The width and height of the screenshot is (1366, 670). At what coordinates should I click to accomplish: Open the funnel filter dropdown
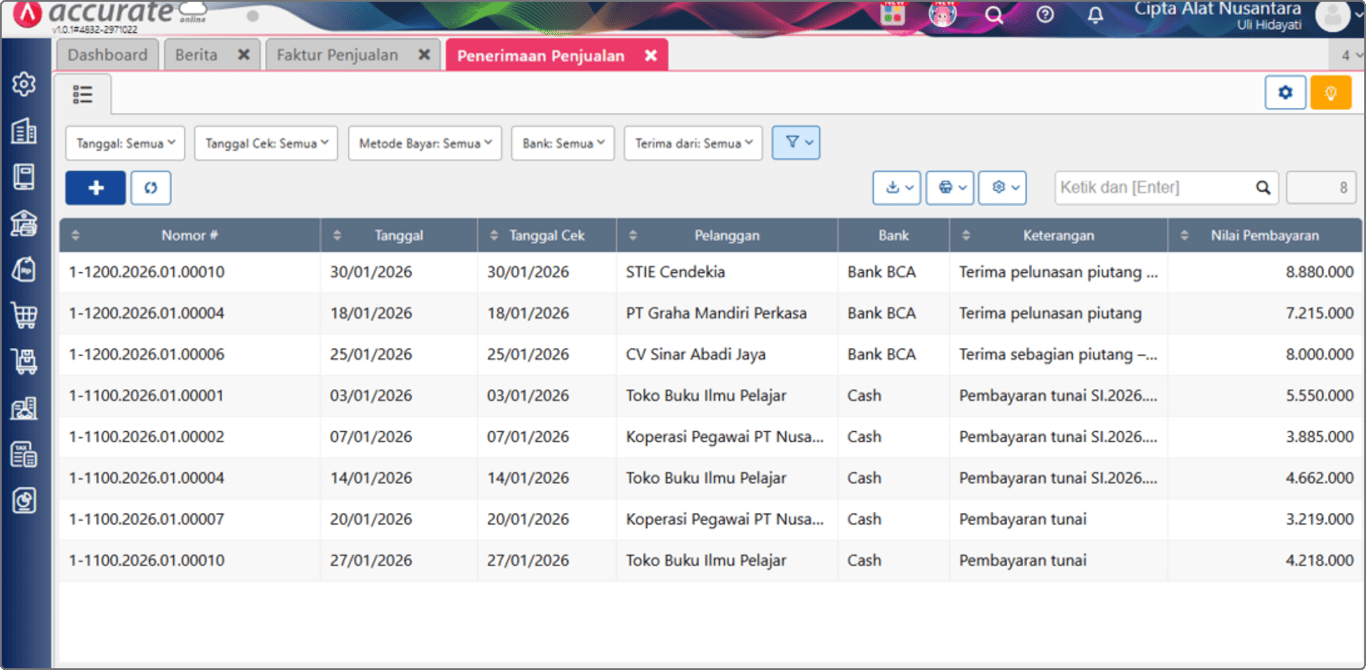796,143
